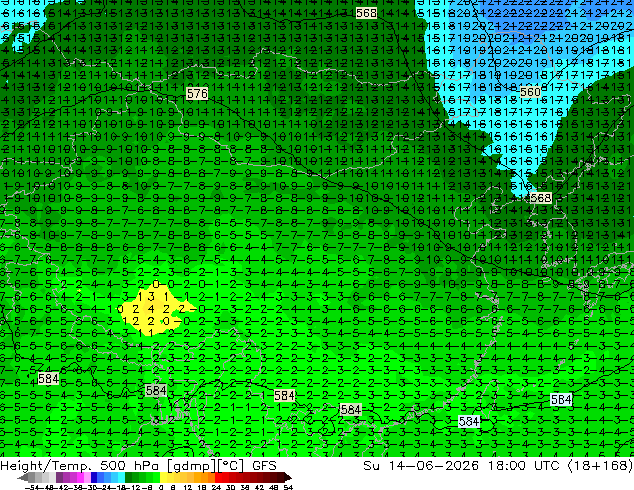The width and height of the screenshot is (634, 490).
Task: Click the 'GFS' model name
Action: pos(264,466)
